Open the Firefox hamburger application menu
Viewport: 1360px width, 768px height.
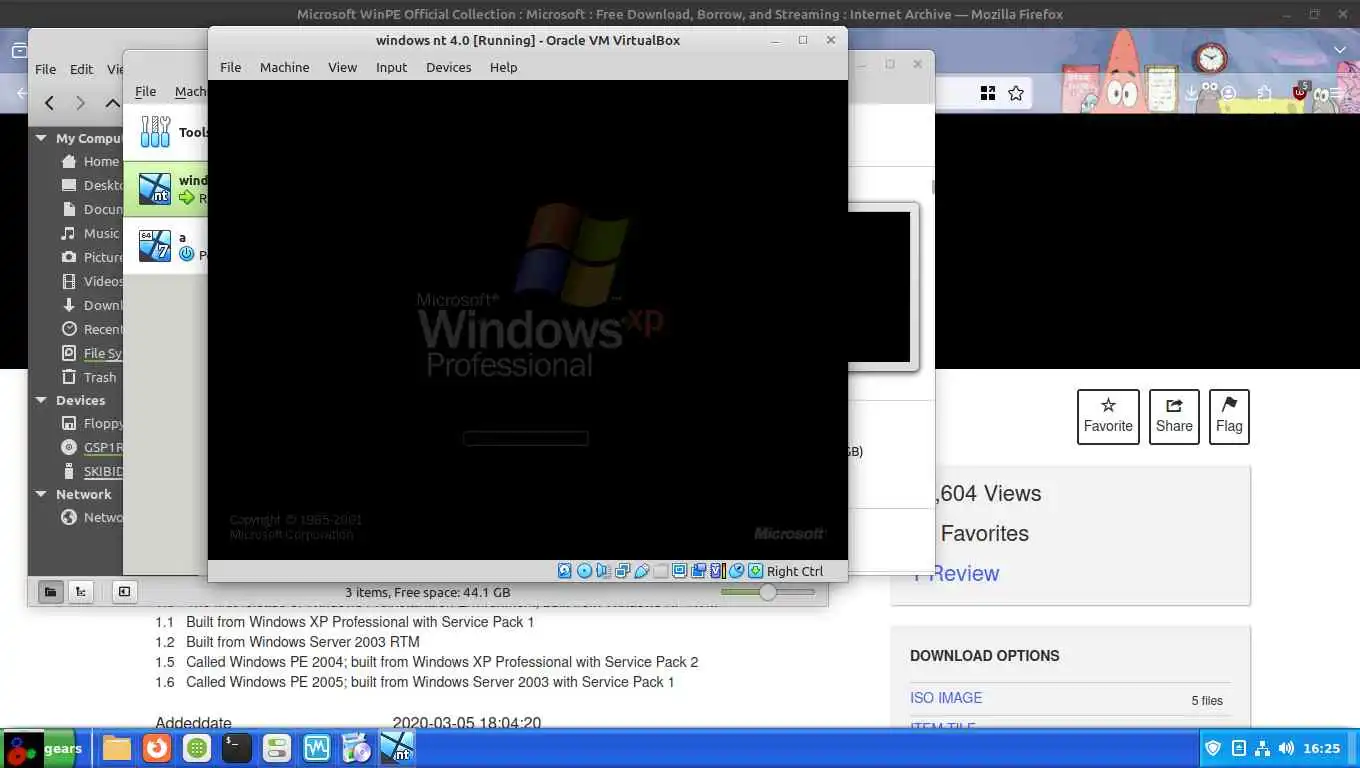point(1336,93)
